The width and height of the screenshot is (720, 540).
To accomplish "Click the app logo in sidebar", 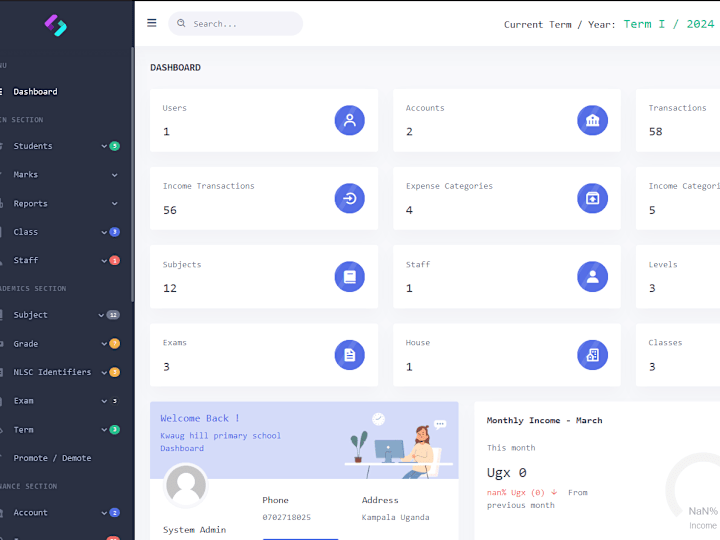I will 56,25.
